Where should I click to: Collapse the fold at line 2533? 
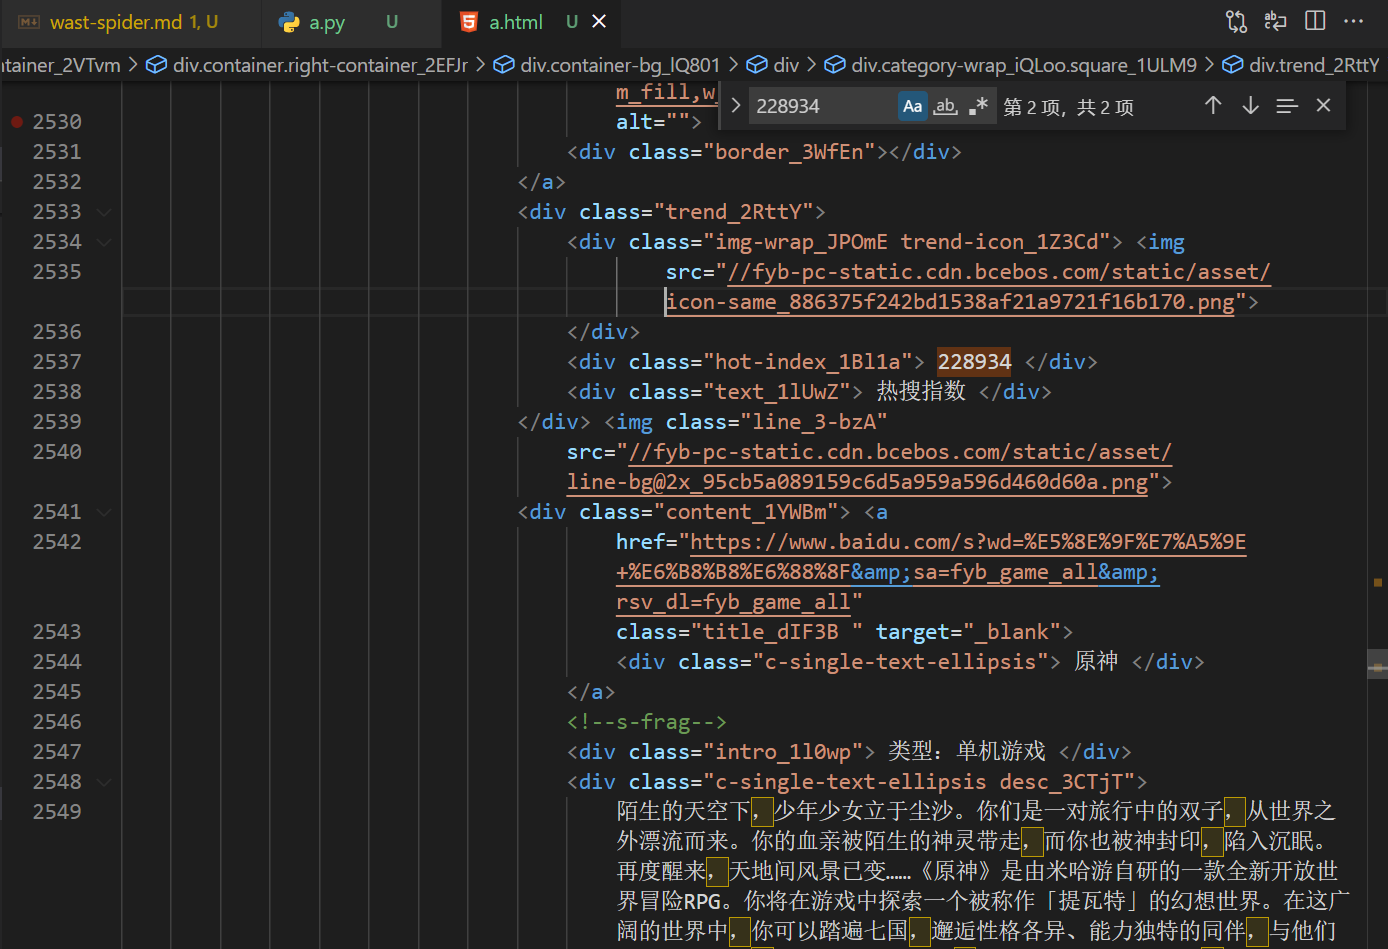pos(104,212)
